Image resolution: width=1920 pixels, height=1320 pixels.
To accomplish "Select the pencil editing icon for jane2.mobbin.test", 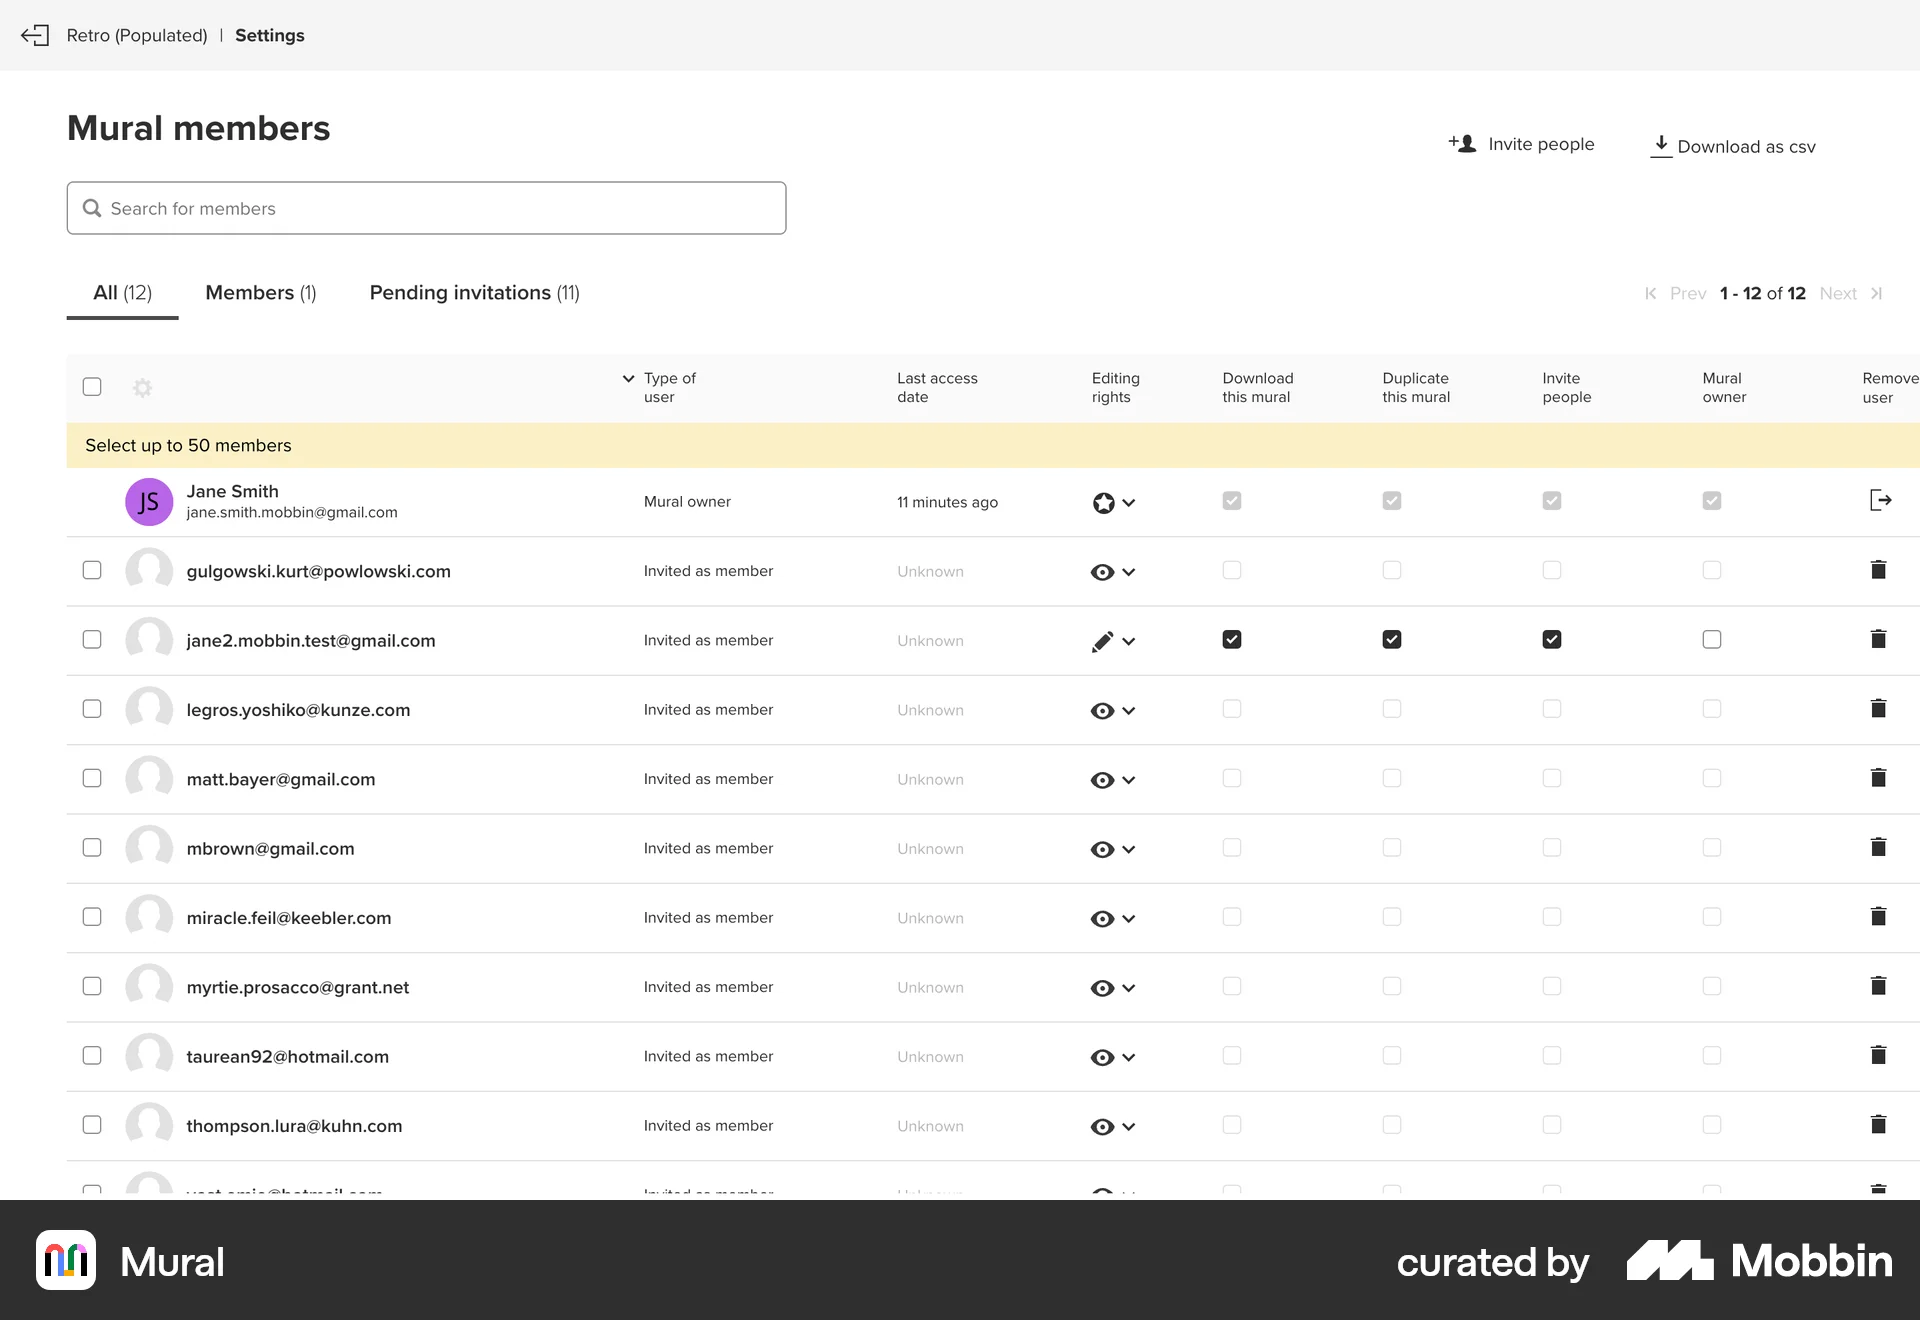I will click(x=1102, y=641).
